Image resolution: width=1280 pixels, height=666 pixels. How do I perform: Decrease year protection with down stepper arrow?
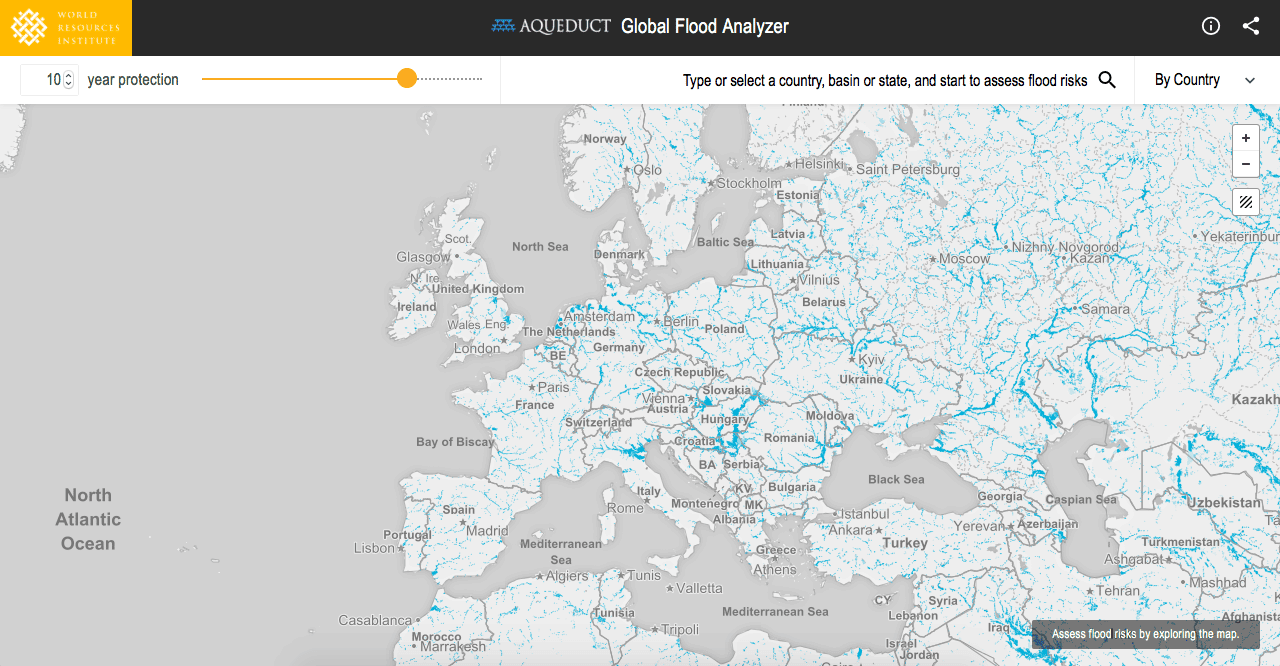[x=68, y=85]
